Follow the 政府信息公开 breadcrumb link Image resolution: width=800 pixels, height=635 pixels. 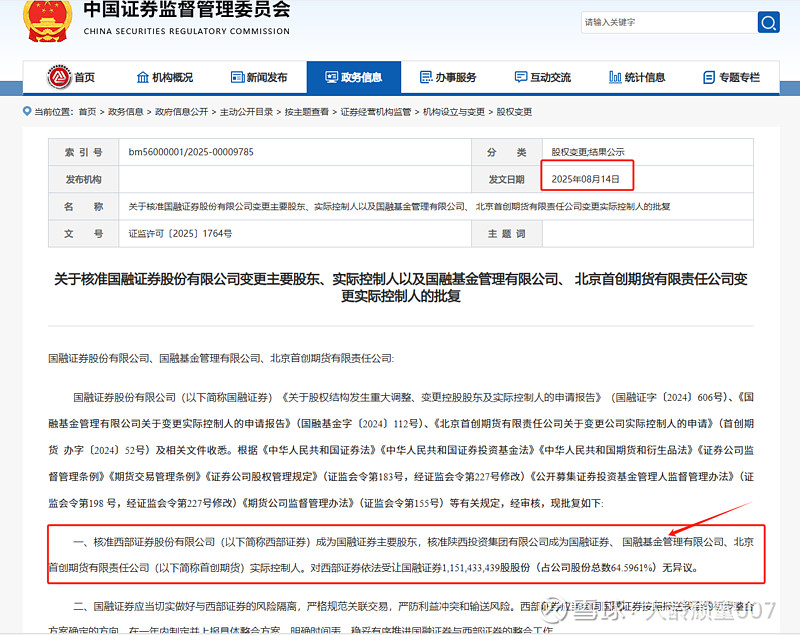tap(181, 112)
